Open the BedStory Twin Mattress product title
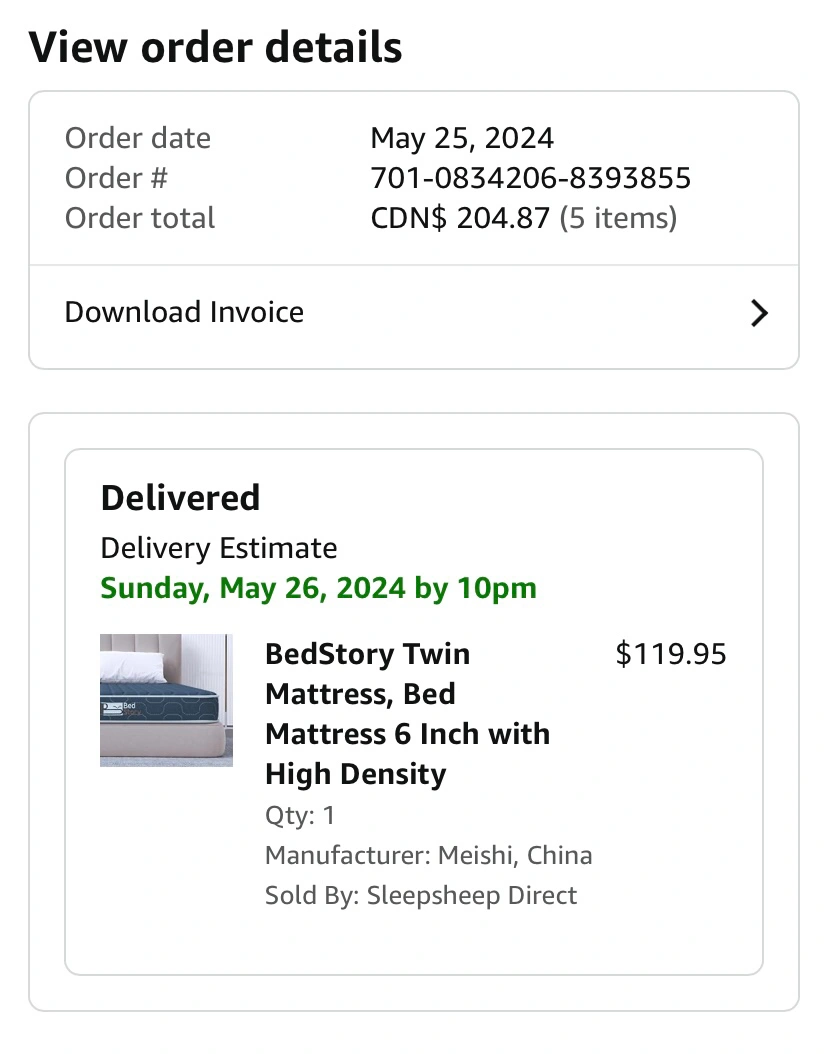 tap(407, 713)
